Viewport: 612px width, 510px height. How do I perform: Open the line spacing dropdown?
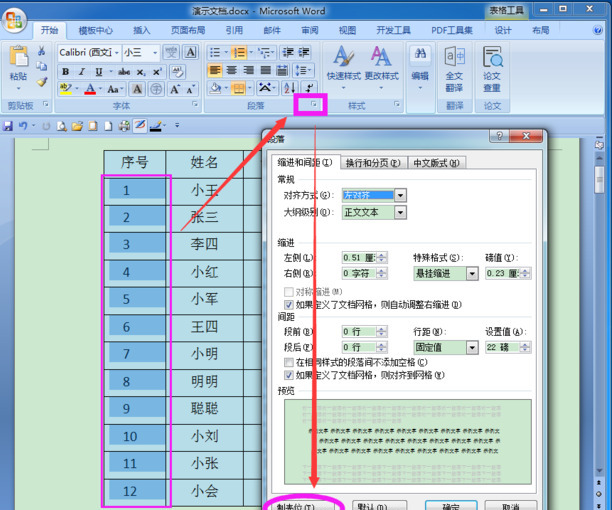click(472, 347)
